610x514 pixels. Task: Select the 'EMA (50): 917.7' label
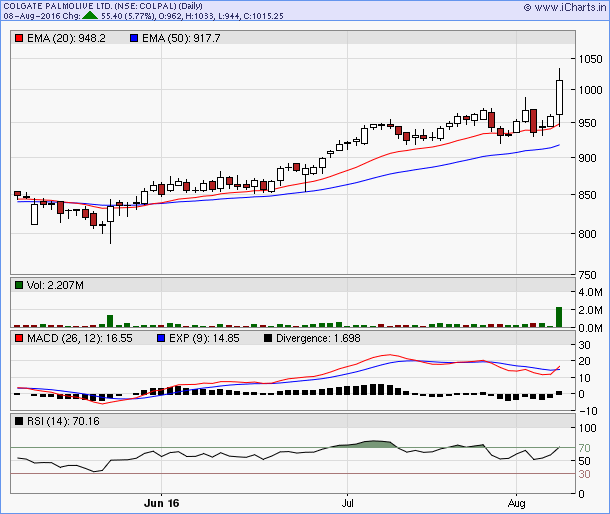(x=181, y=38)
